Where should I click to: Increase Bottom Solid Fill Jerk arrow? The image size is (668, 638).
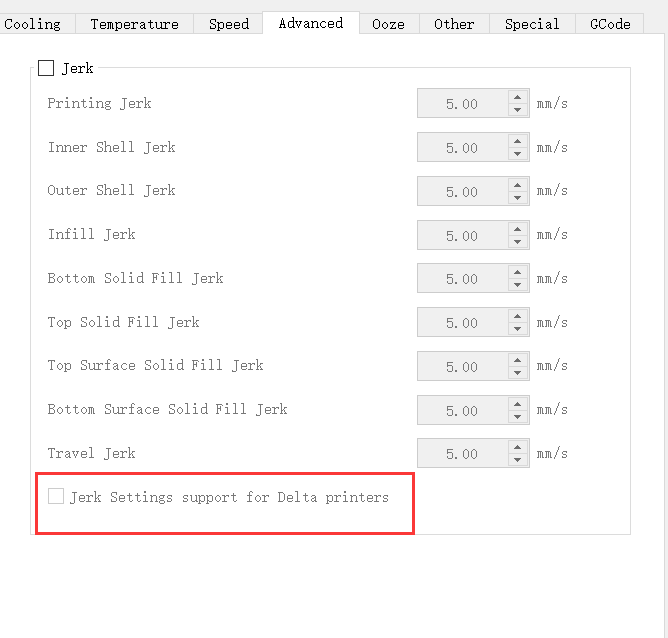[x=518, y=273]
